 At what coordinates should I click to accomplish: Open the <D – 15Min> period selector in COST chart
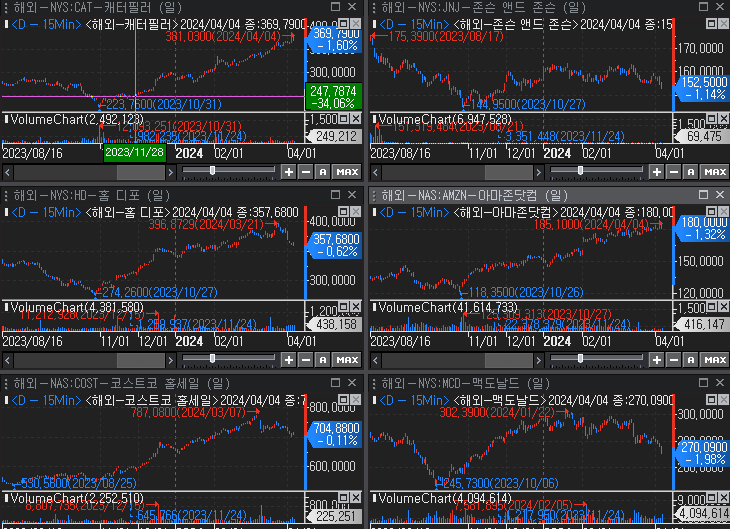[x=46, y=400]
